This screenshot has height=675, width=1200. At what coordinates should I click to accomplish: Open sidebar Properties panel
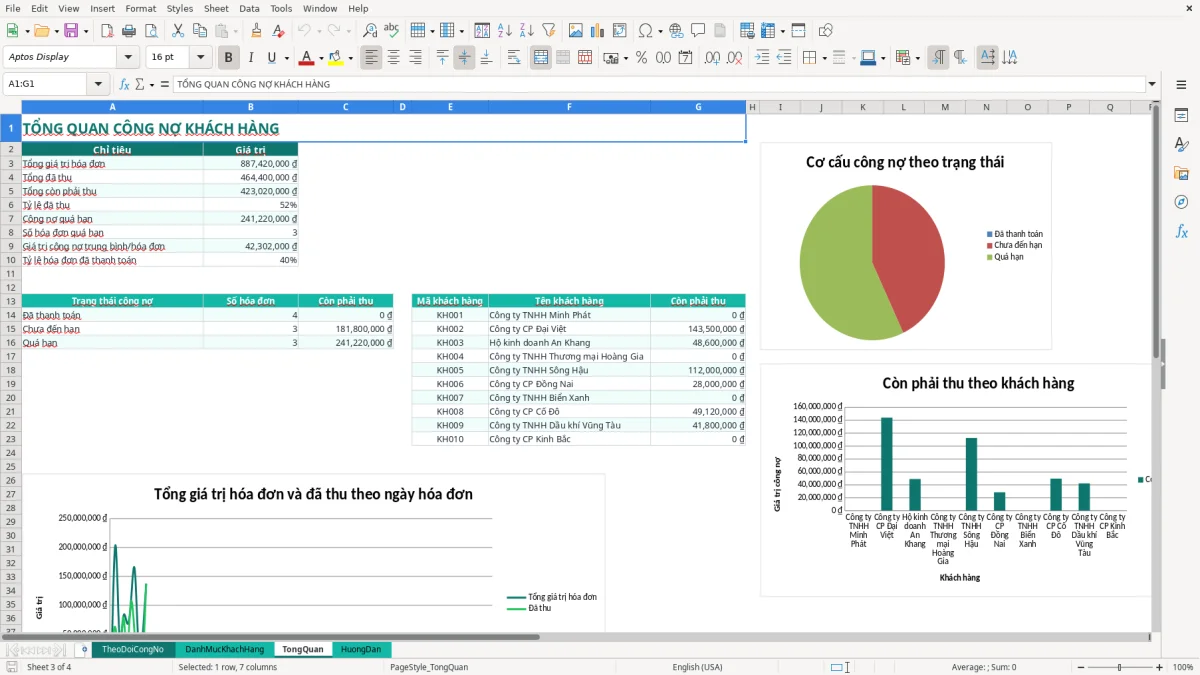click(1181, 116)
